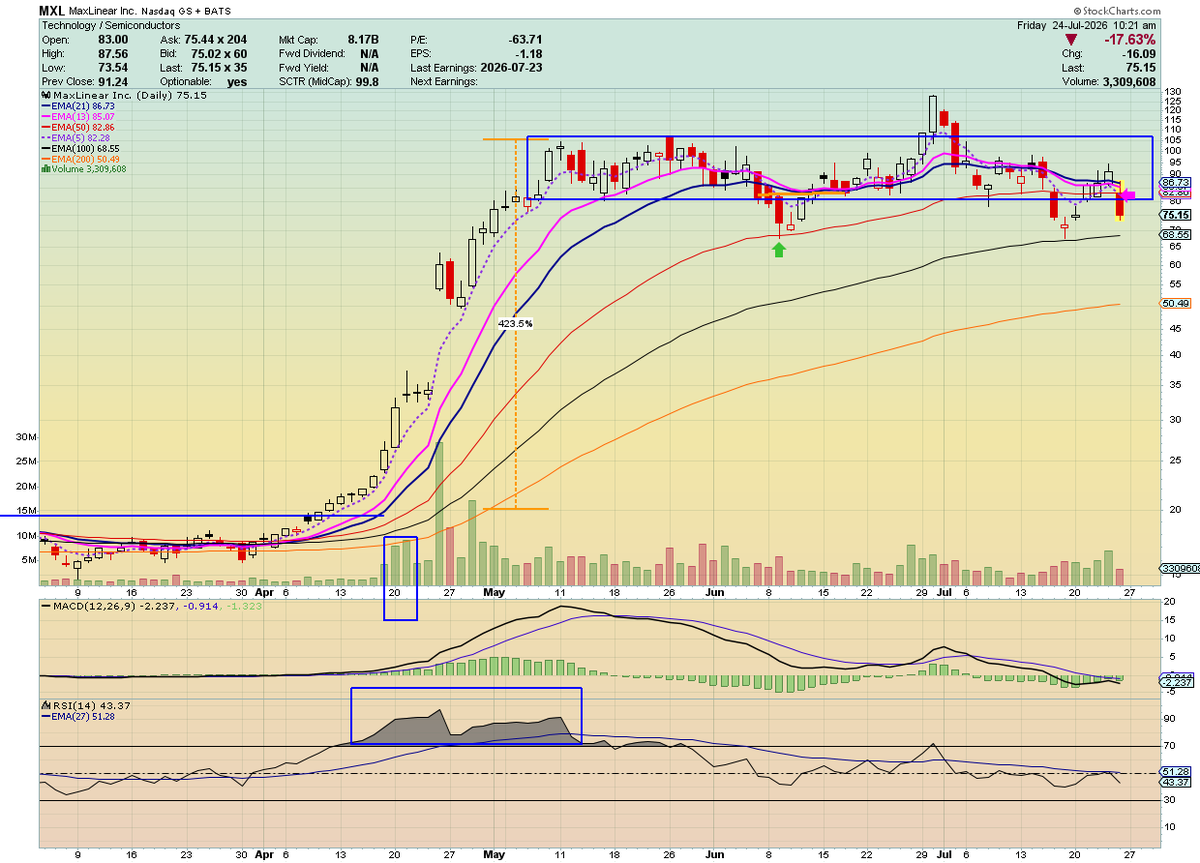Click the 51.28 tag on RSI right axis

[x=1174, y=772]
